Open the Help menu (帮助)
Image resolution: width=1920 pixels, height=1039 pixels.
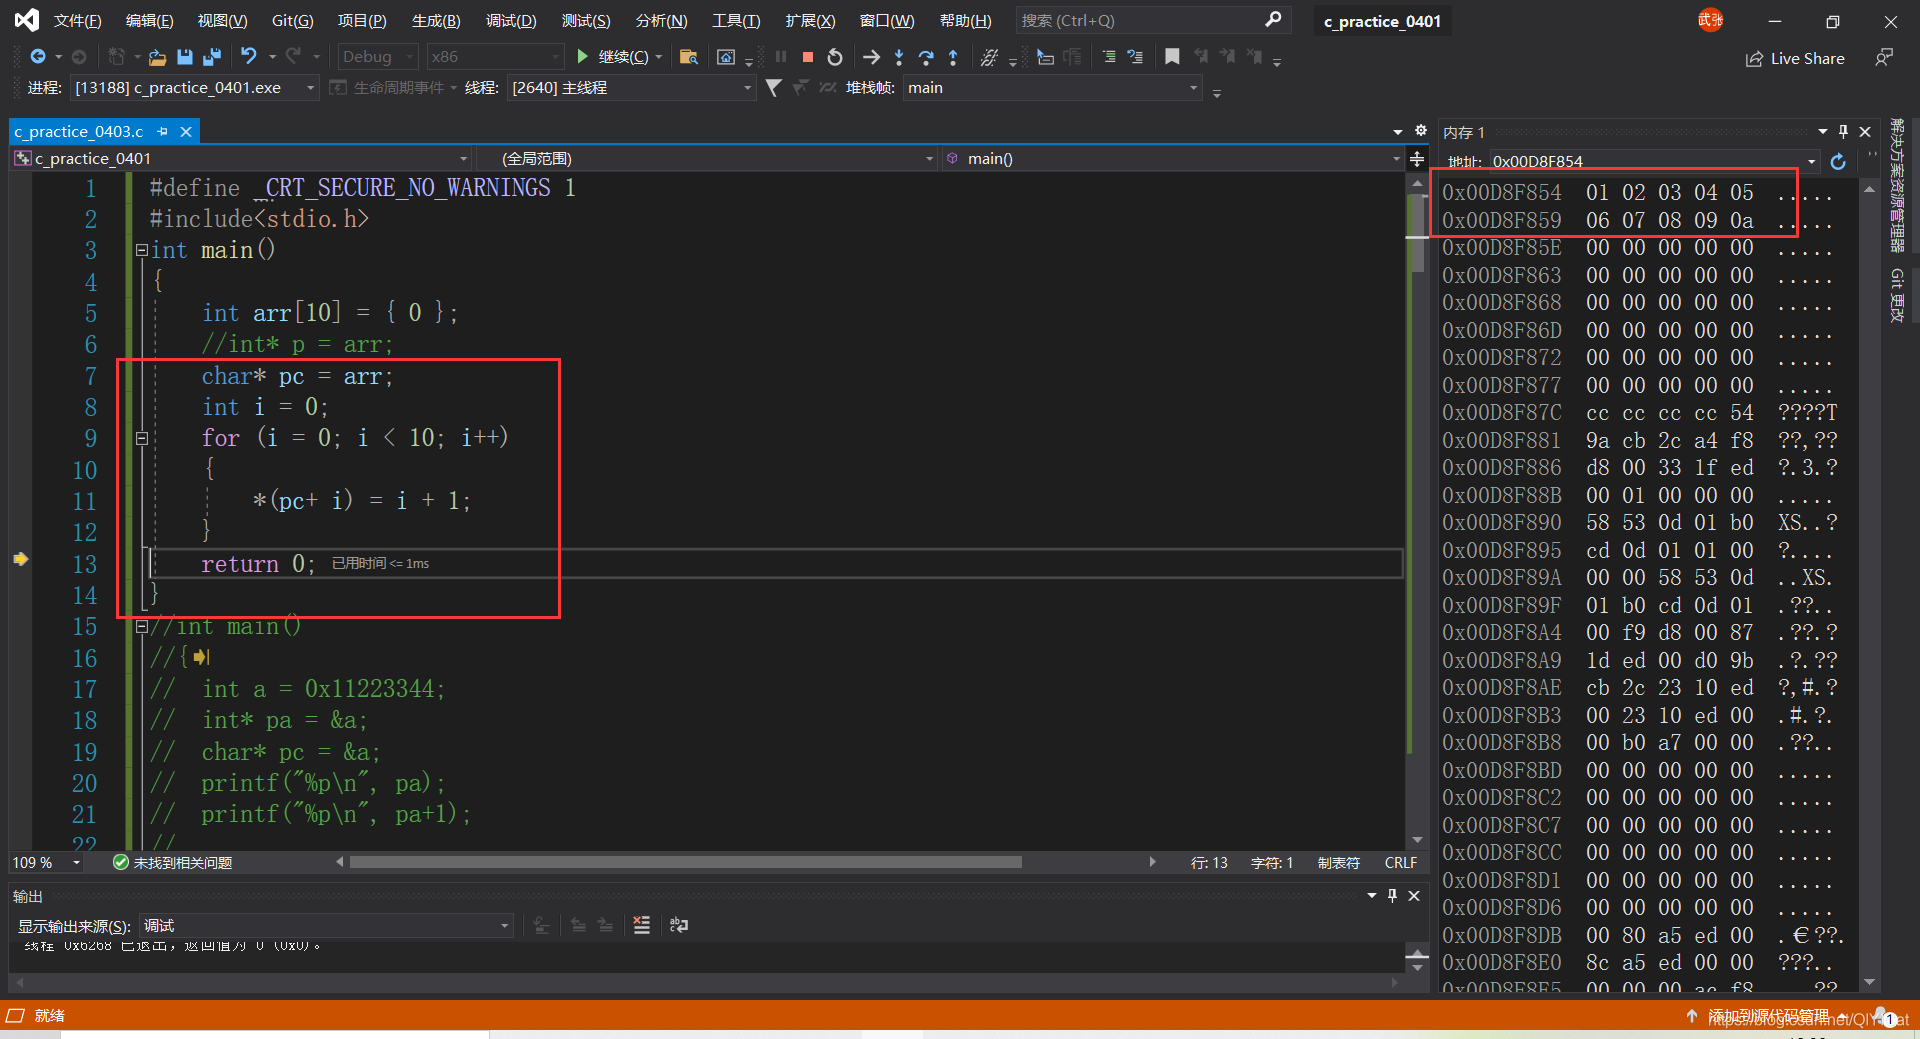click(965, 20)
